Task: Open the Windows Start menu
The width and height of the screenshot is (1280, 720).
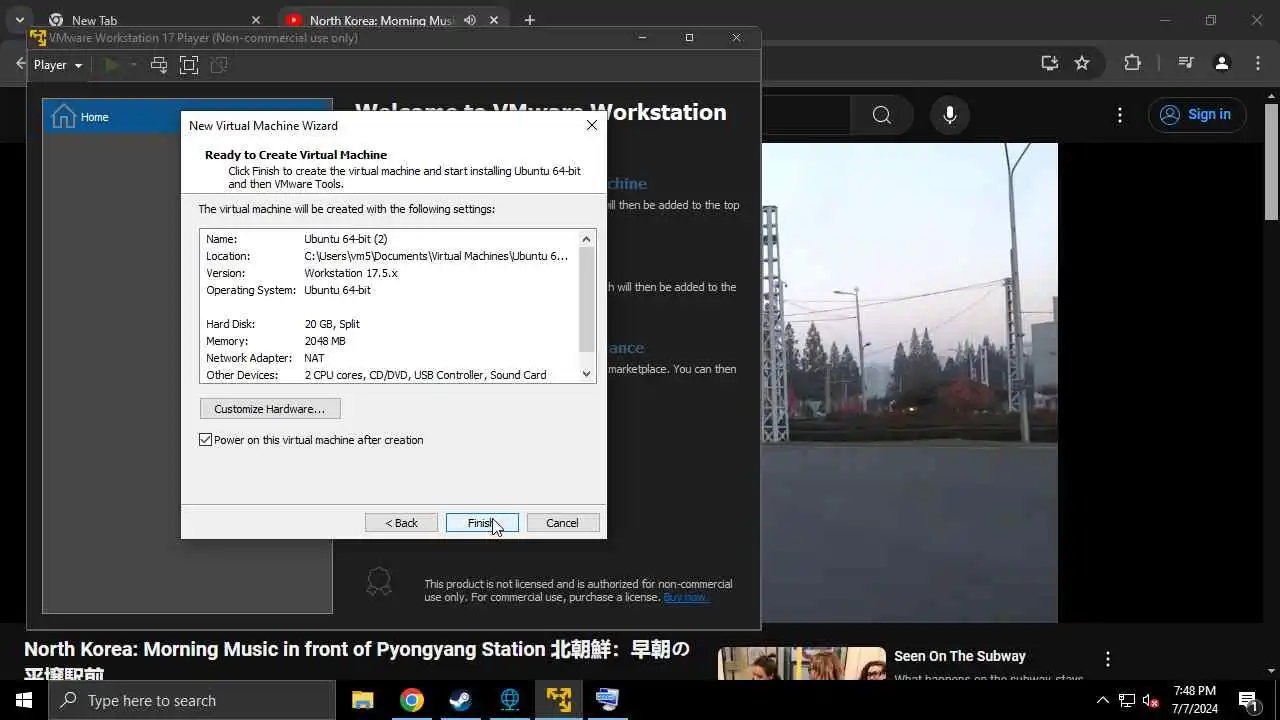Action: (24, 700)
